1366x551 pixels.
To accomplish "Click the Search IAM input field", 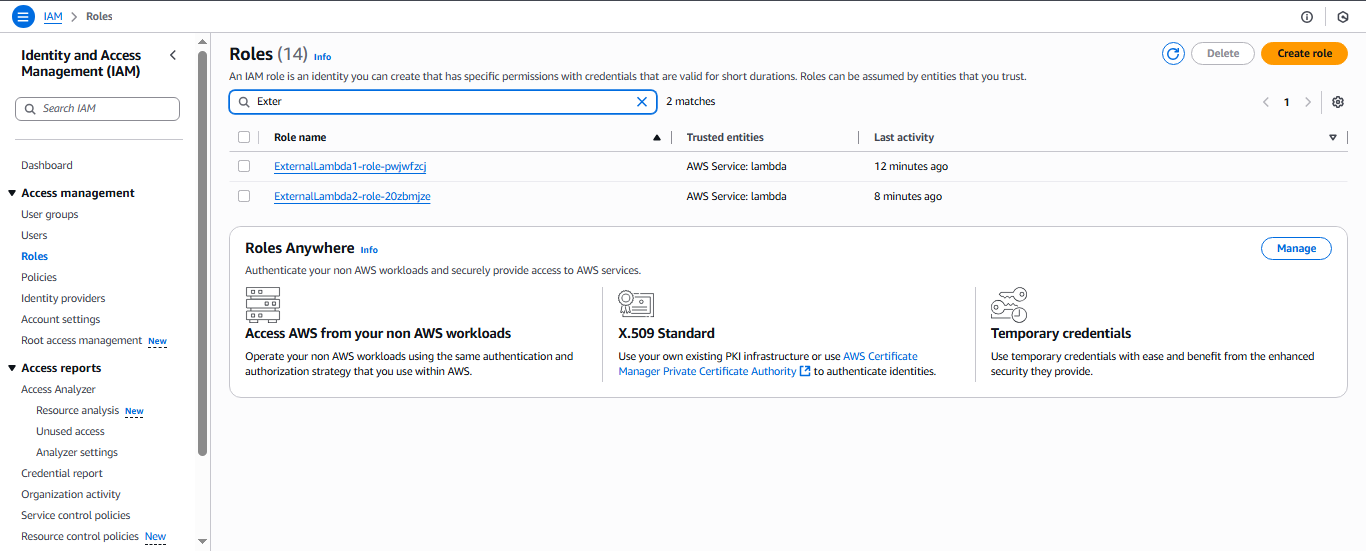I will [98, 109].
